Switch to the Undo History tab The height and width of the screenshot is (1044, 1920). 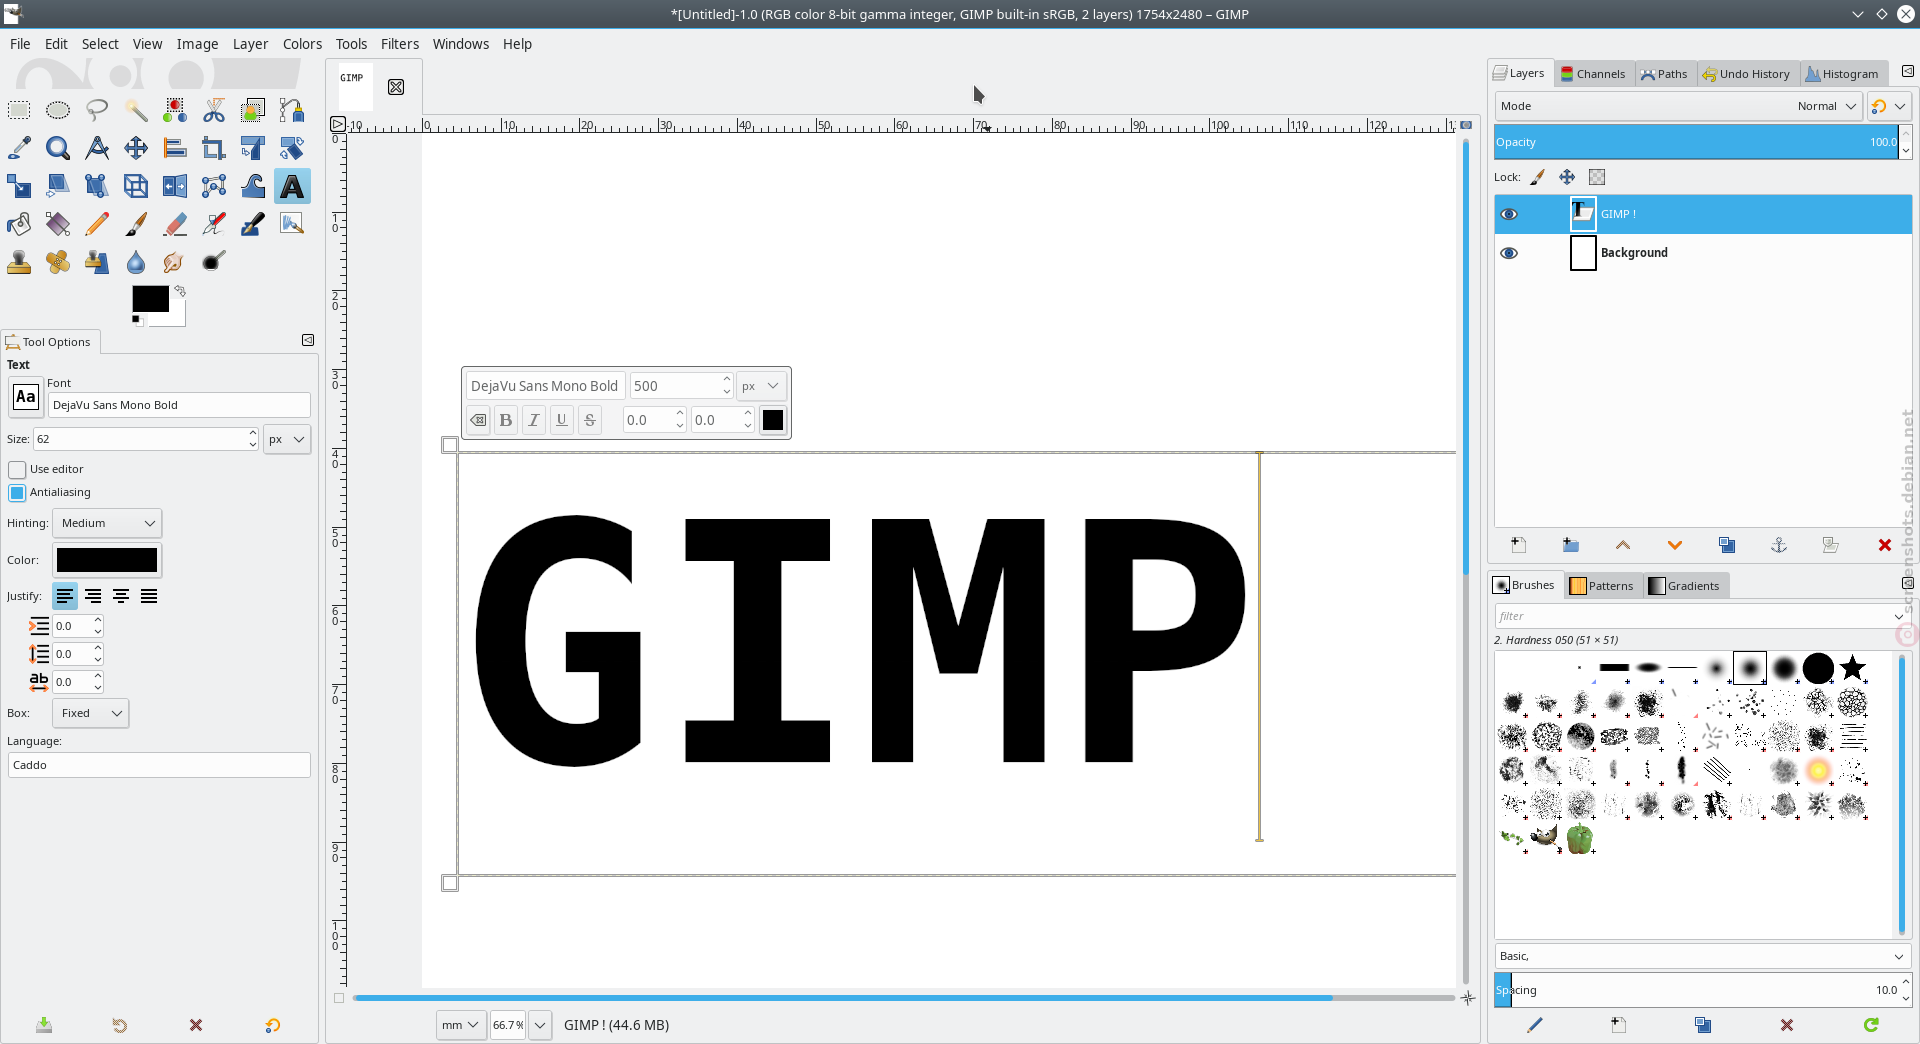tap(1747, 74)
